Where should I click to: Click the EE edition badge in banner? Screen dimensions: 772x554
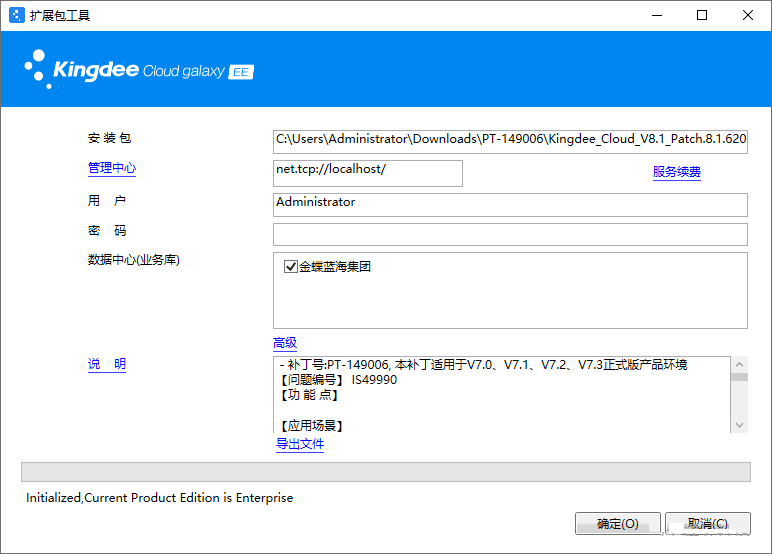241,72
